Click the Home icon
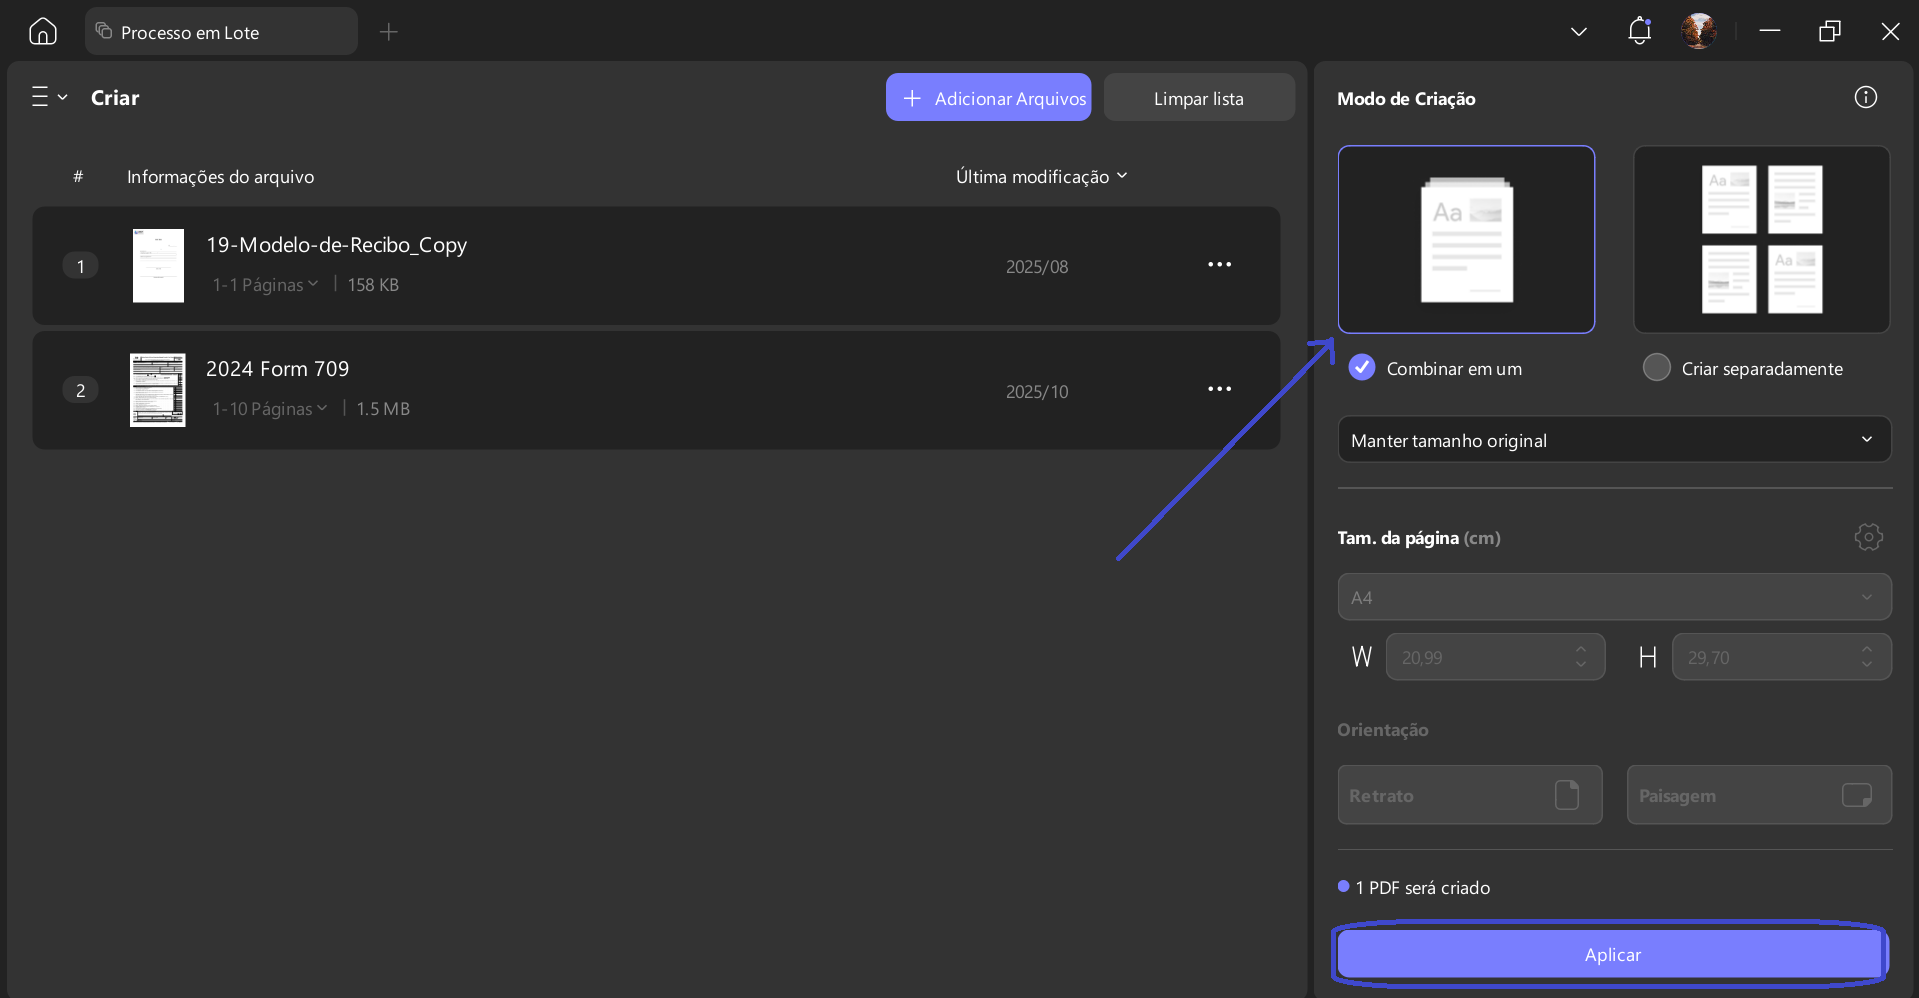This screenshot has width=1919, height=998. 43,32
